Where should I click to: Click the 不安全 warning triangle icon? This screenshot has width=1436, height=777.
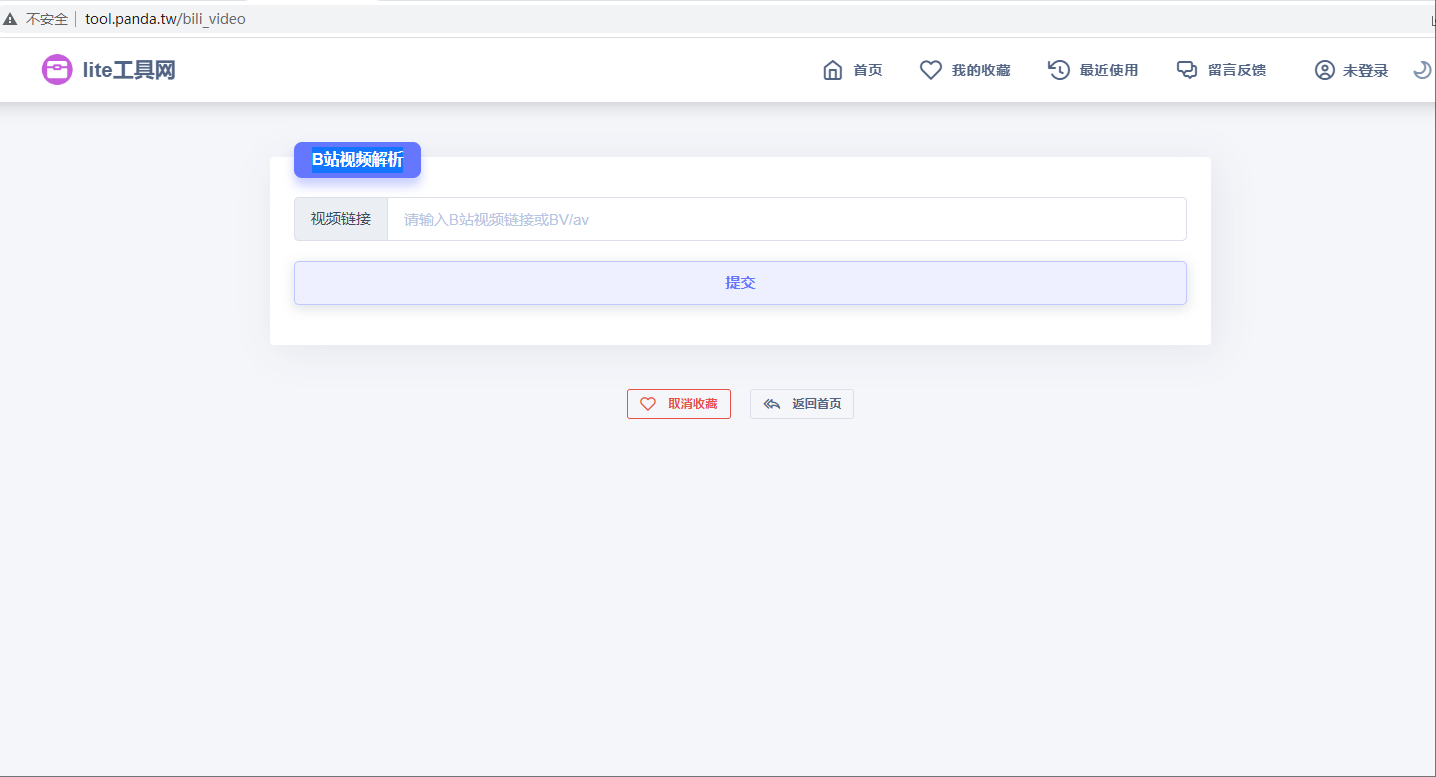pyautogui.click(x=10, y=19)
